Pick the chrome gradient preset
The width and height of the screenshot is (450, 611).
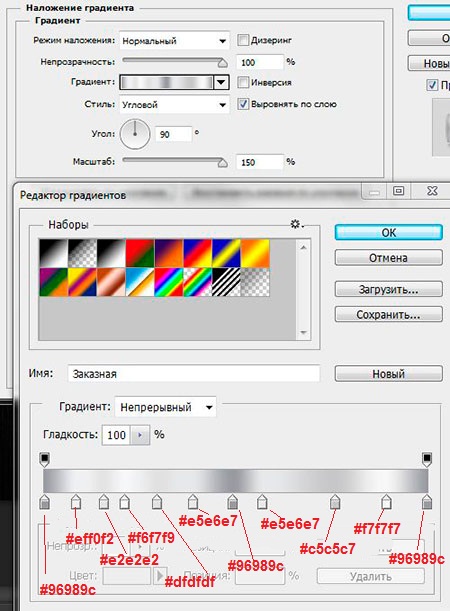[140, 282]
